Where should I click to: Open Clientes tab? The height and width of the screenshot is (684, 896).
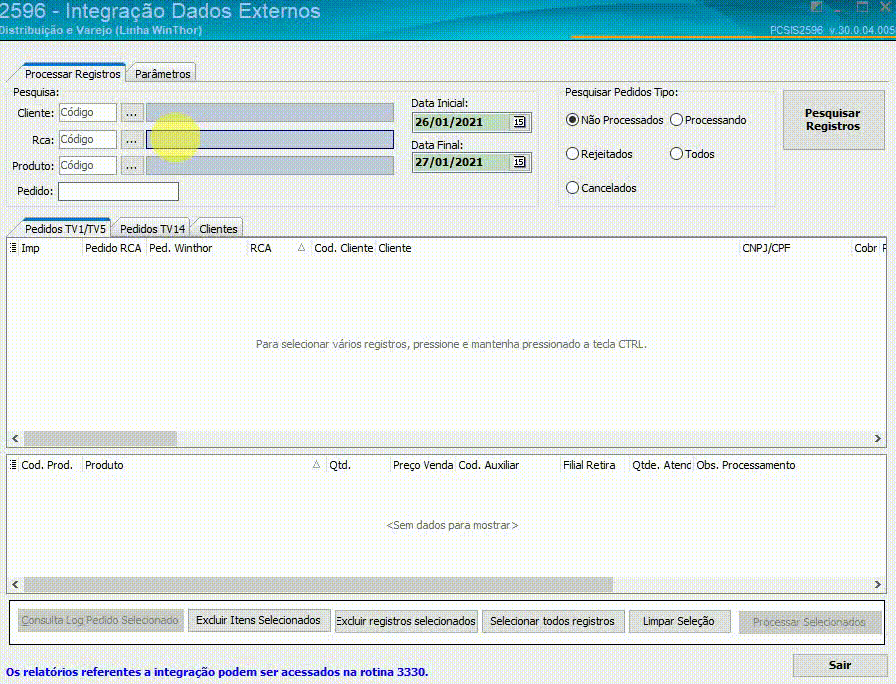(218, 229)
